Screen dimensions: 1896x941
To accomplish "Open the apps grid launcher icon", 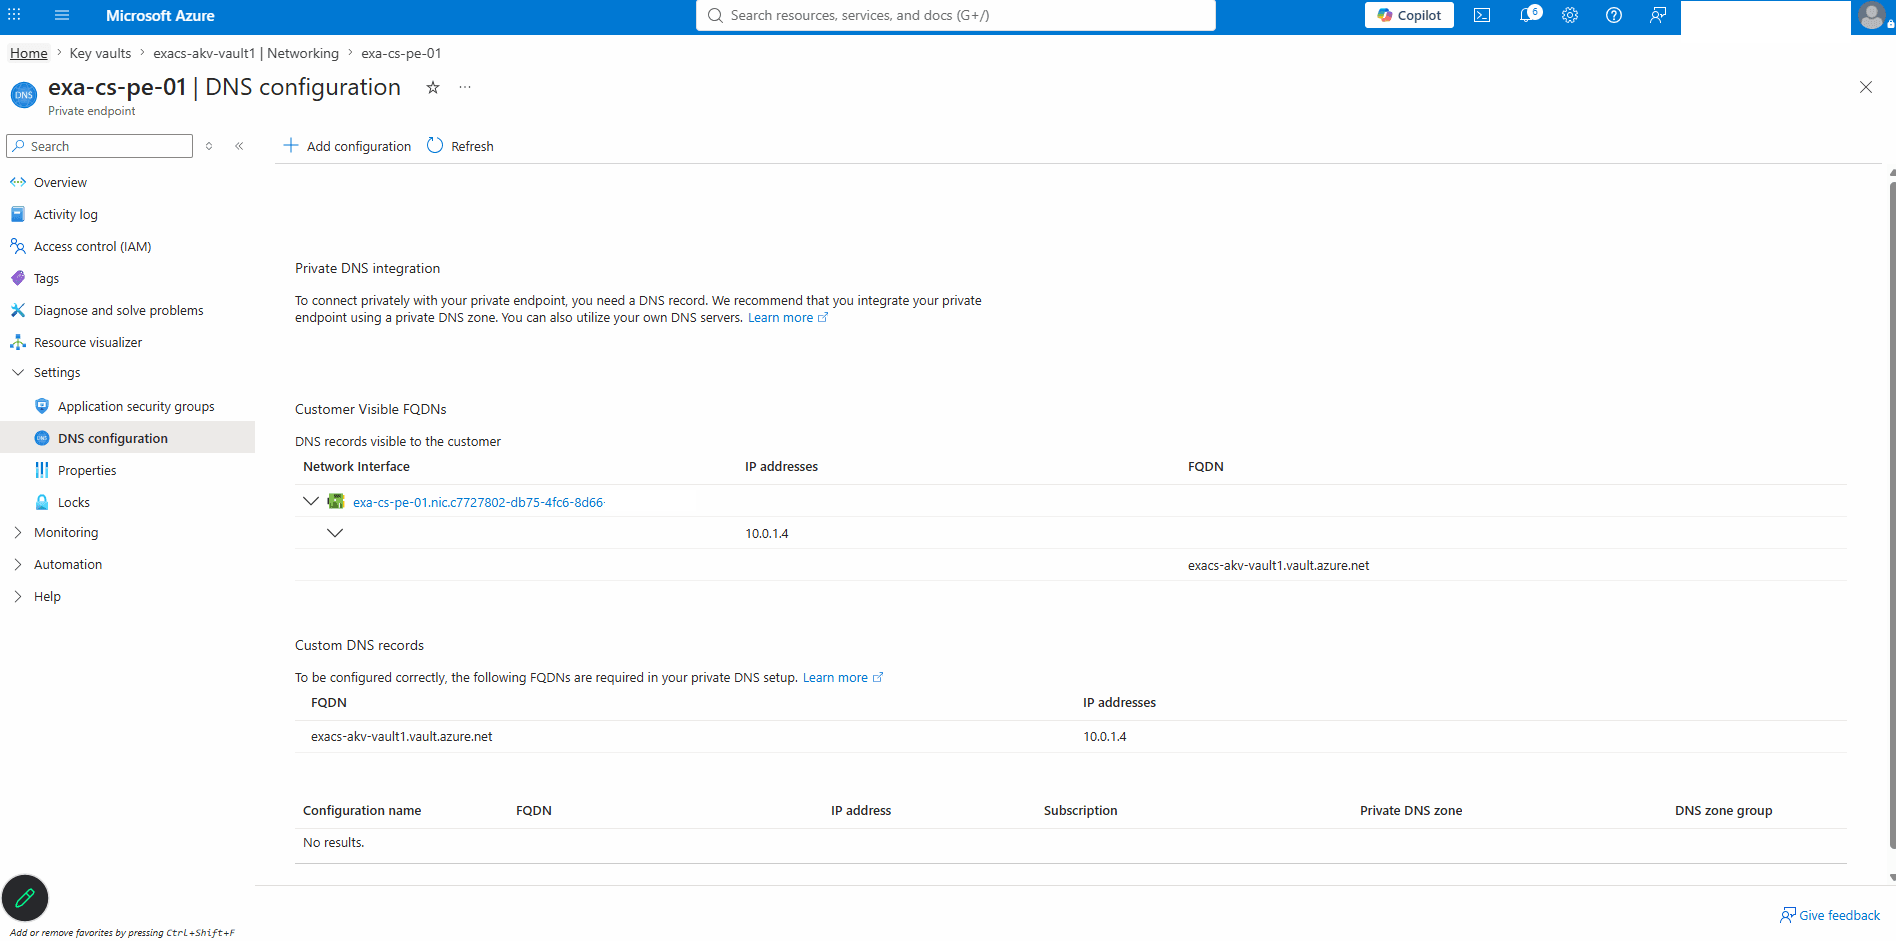I will (14, 15).
